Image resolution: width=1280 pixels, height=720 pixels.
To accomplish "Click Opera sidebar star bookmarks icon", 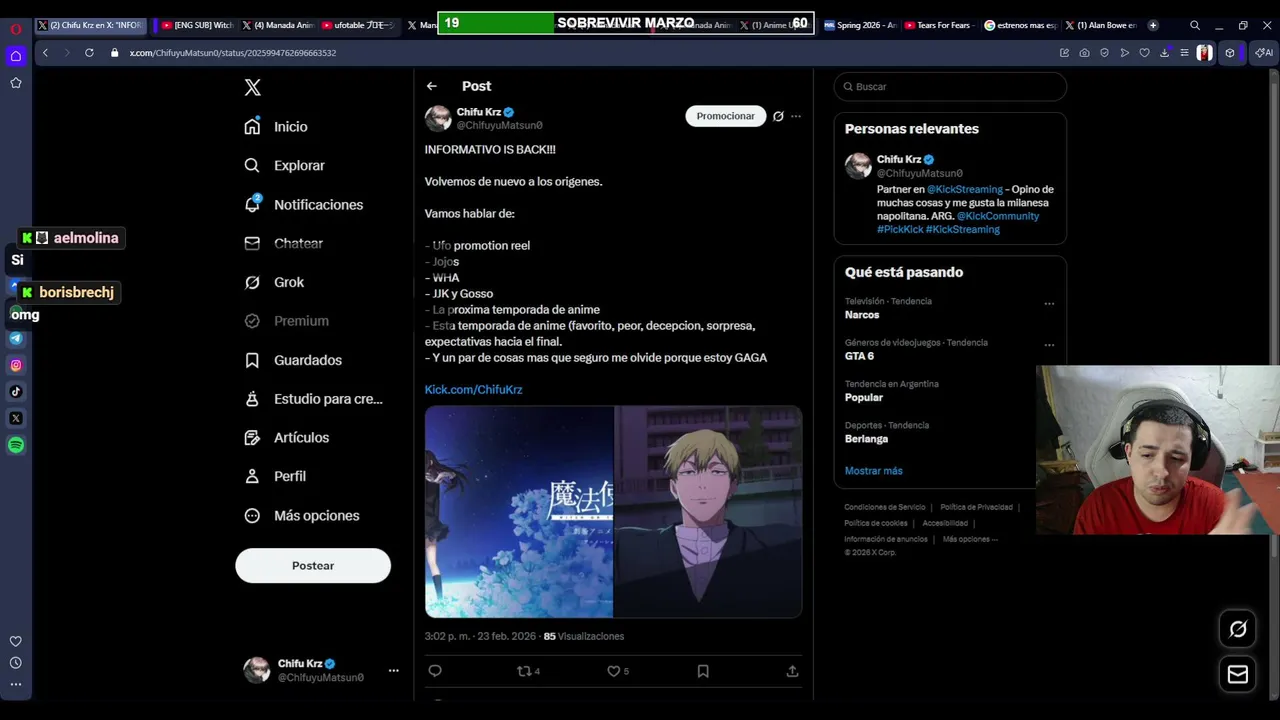I will (16, 83).
